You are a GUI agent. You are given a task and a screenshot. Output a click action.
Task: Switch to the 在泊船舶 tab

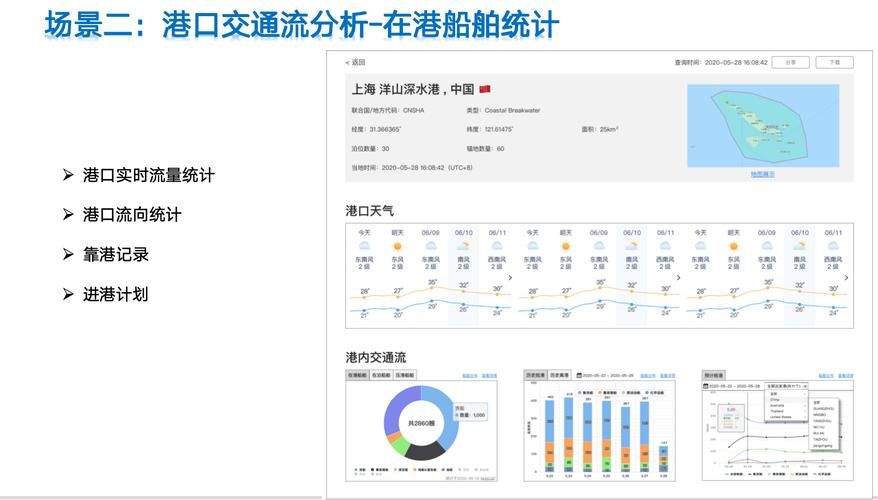pos(381,375)
